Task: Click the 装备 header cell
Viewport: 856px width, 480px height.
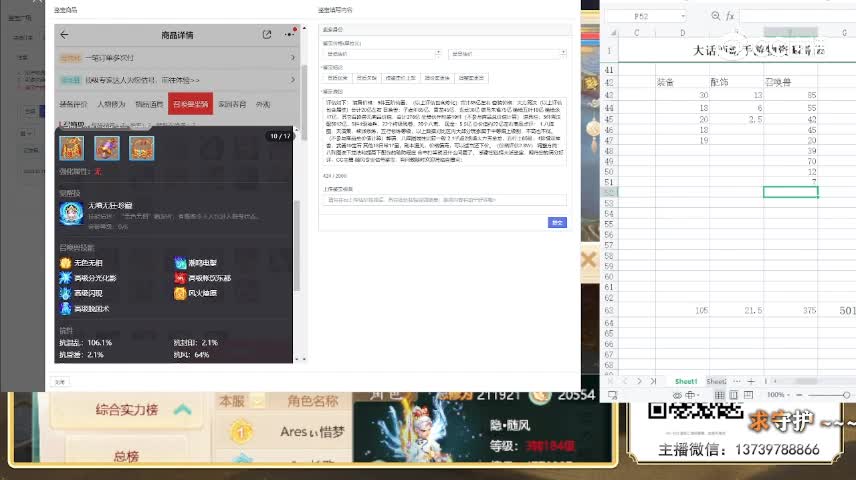Action: coord(682,82)
